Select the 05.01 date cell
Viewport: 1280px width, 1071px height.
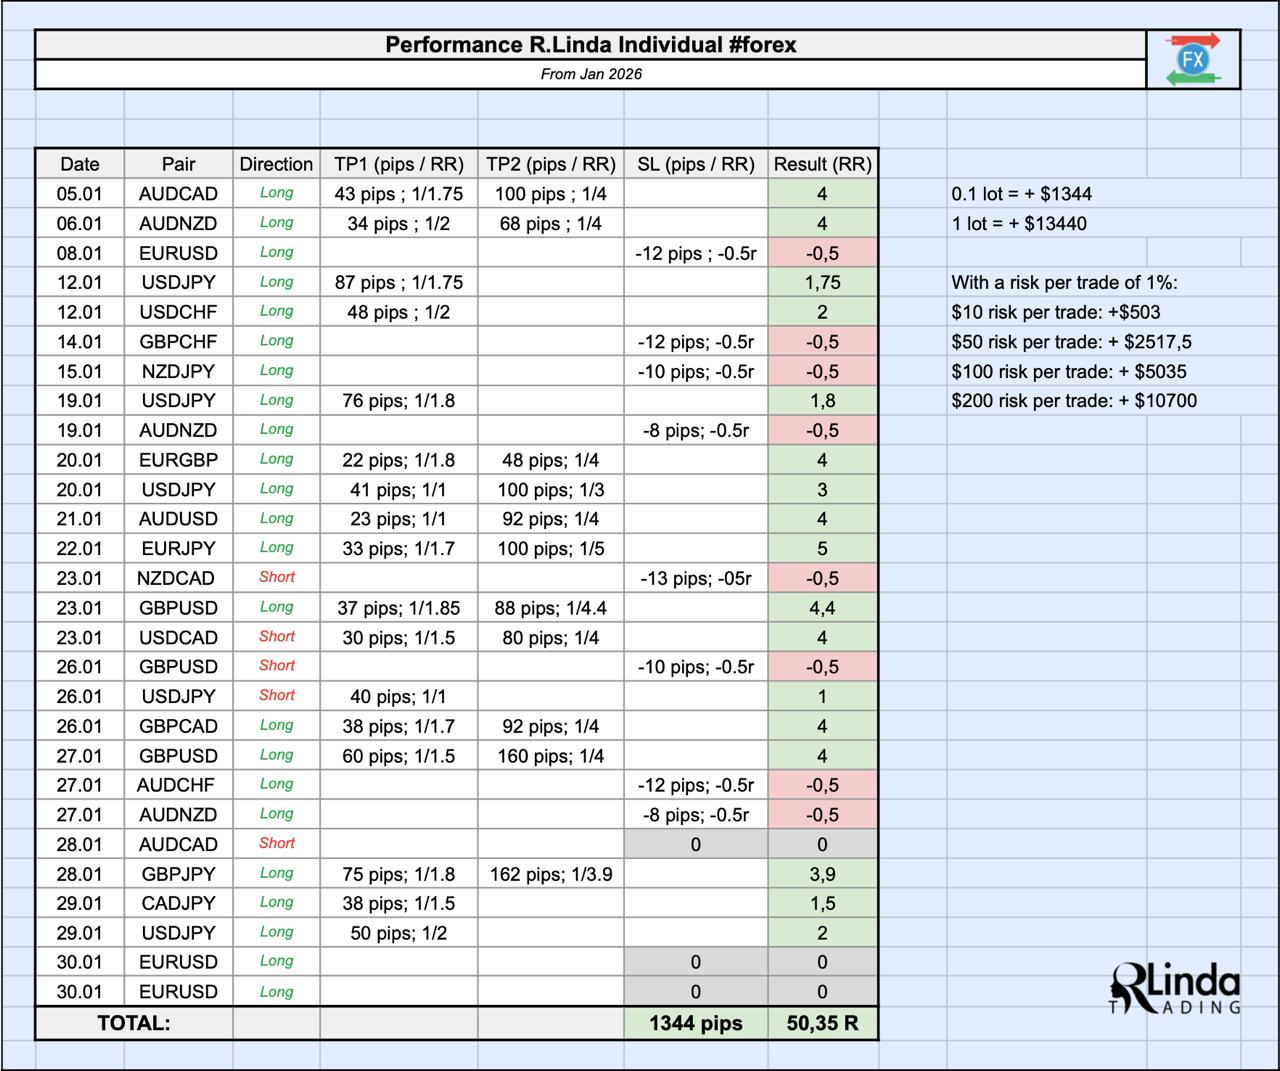(x=80, y=194)
